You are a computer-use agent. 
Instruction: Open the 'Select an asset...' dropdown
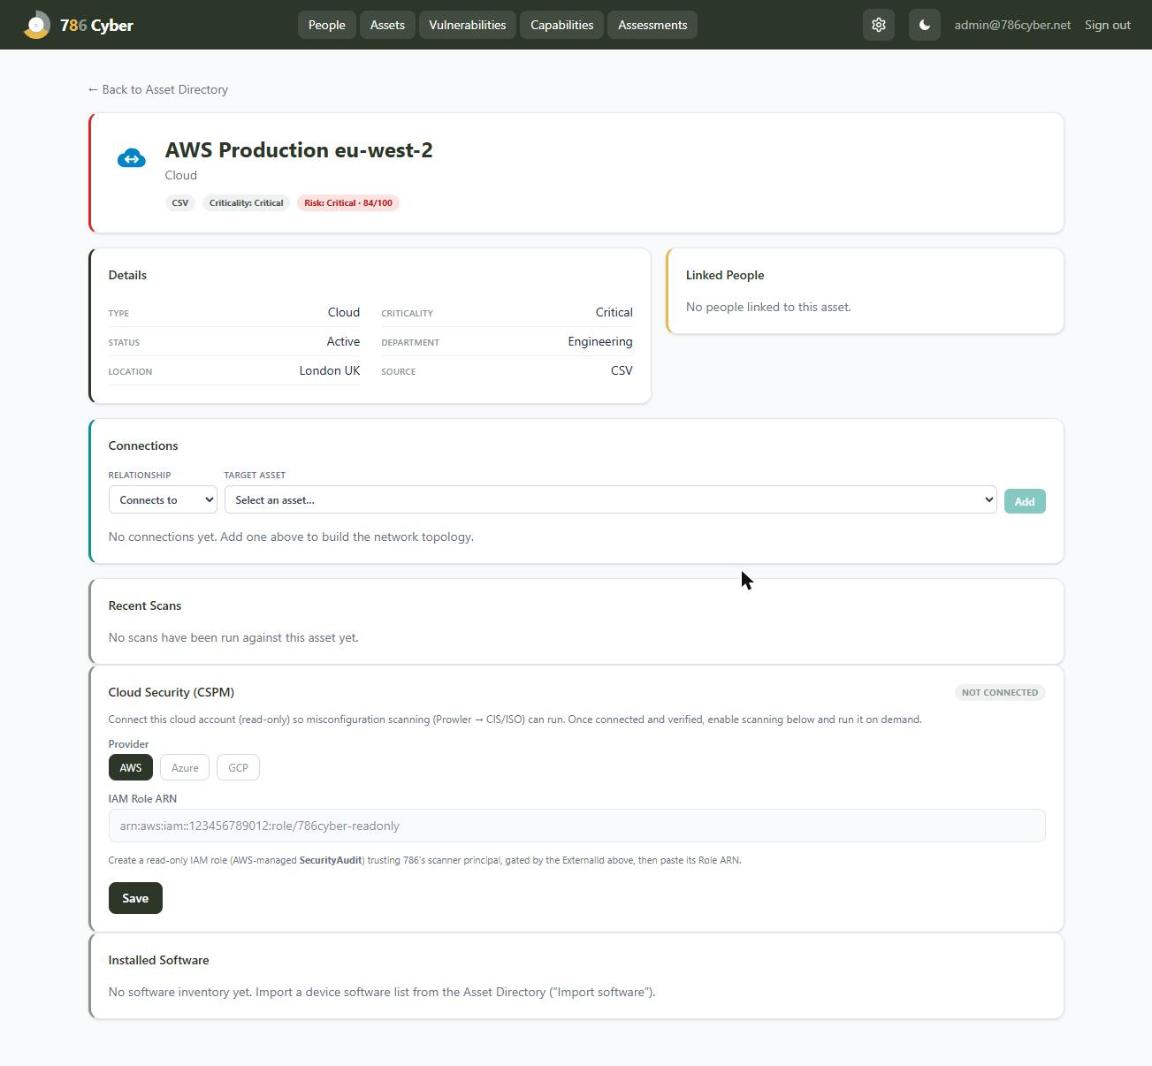click(610, 500)
